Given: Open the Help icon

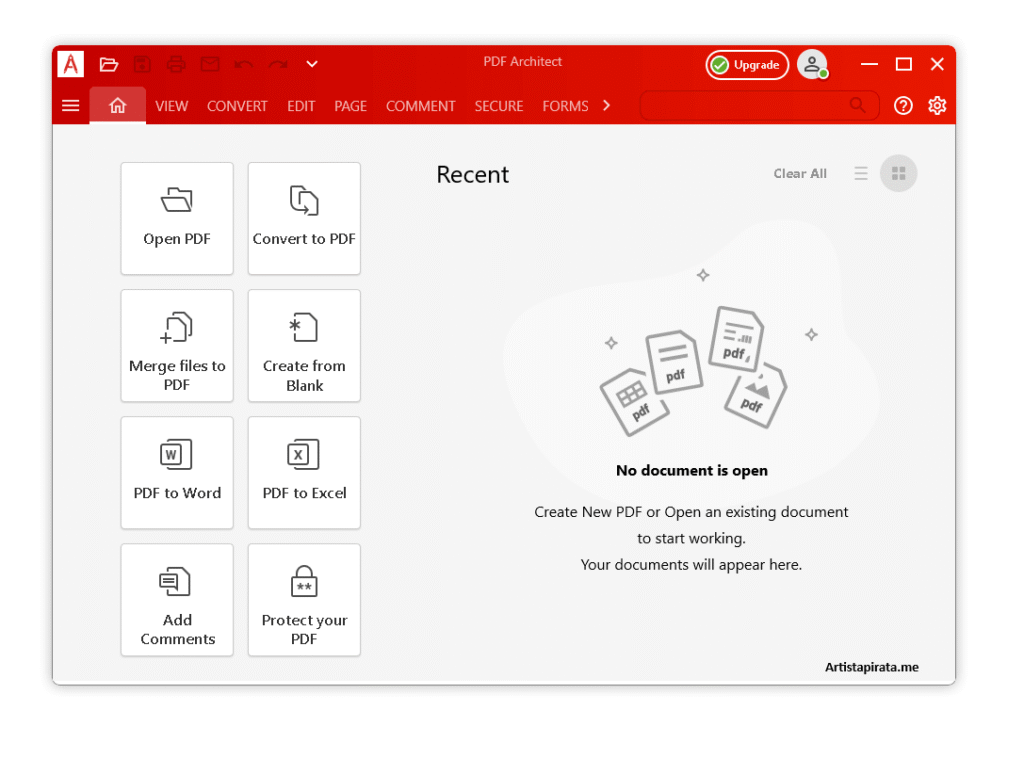Looking at the screenshot, I should click(902, 105).
